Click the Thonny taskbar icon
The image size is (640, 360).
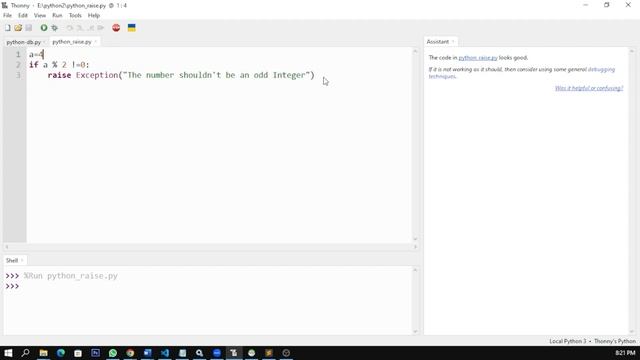point(234,353)
